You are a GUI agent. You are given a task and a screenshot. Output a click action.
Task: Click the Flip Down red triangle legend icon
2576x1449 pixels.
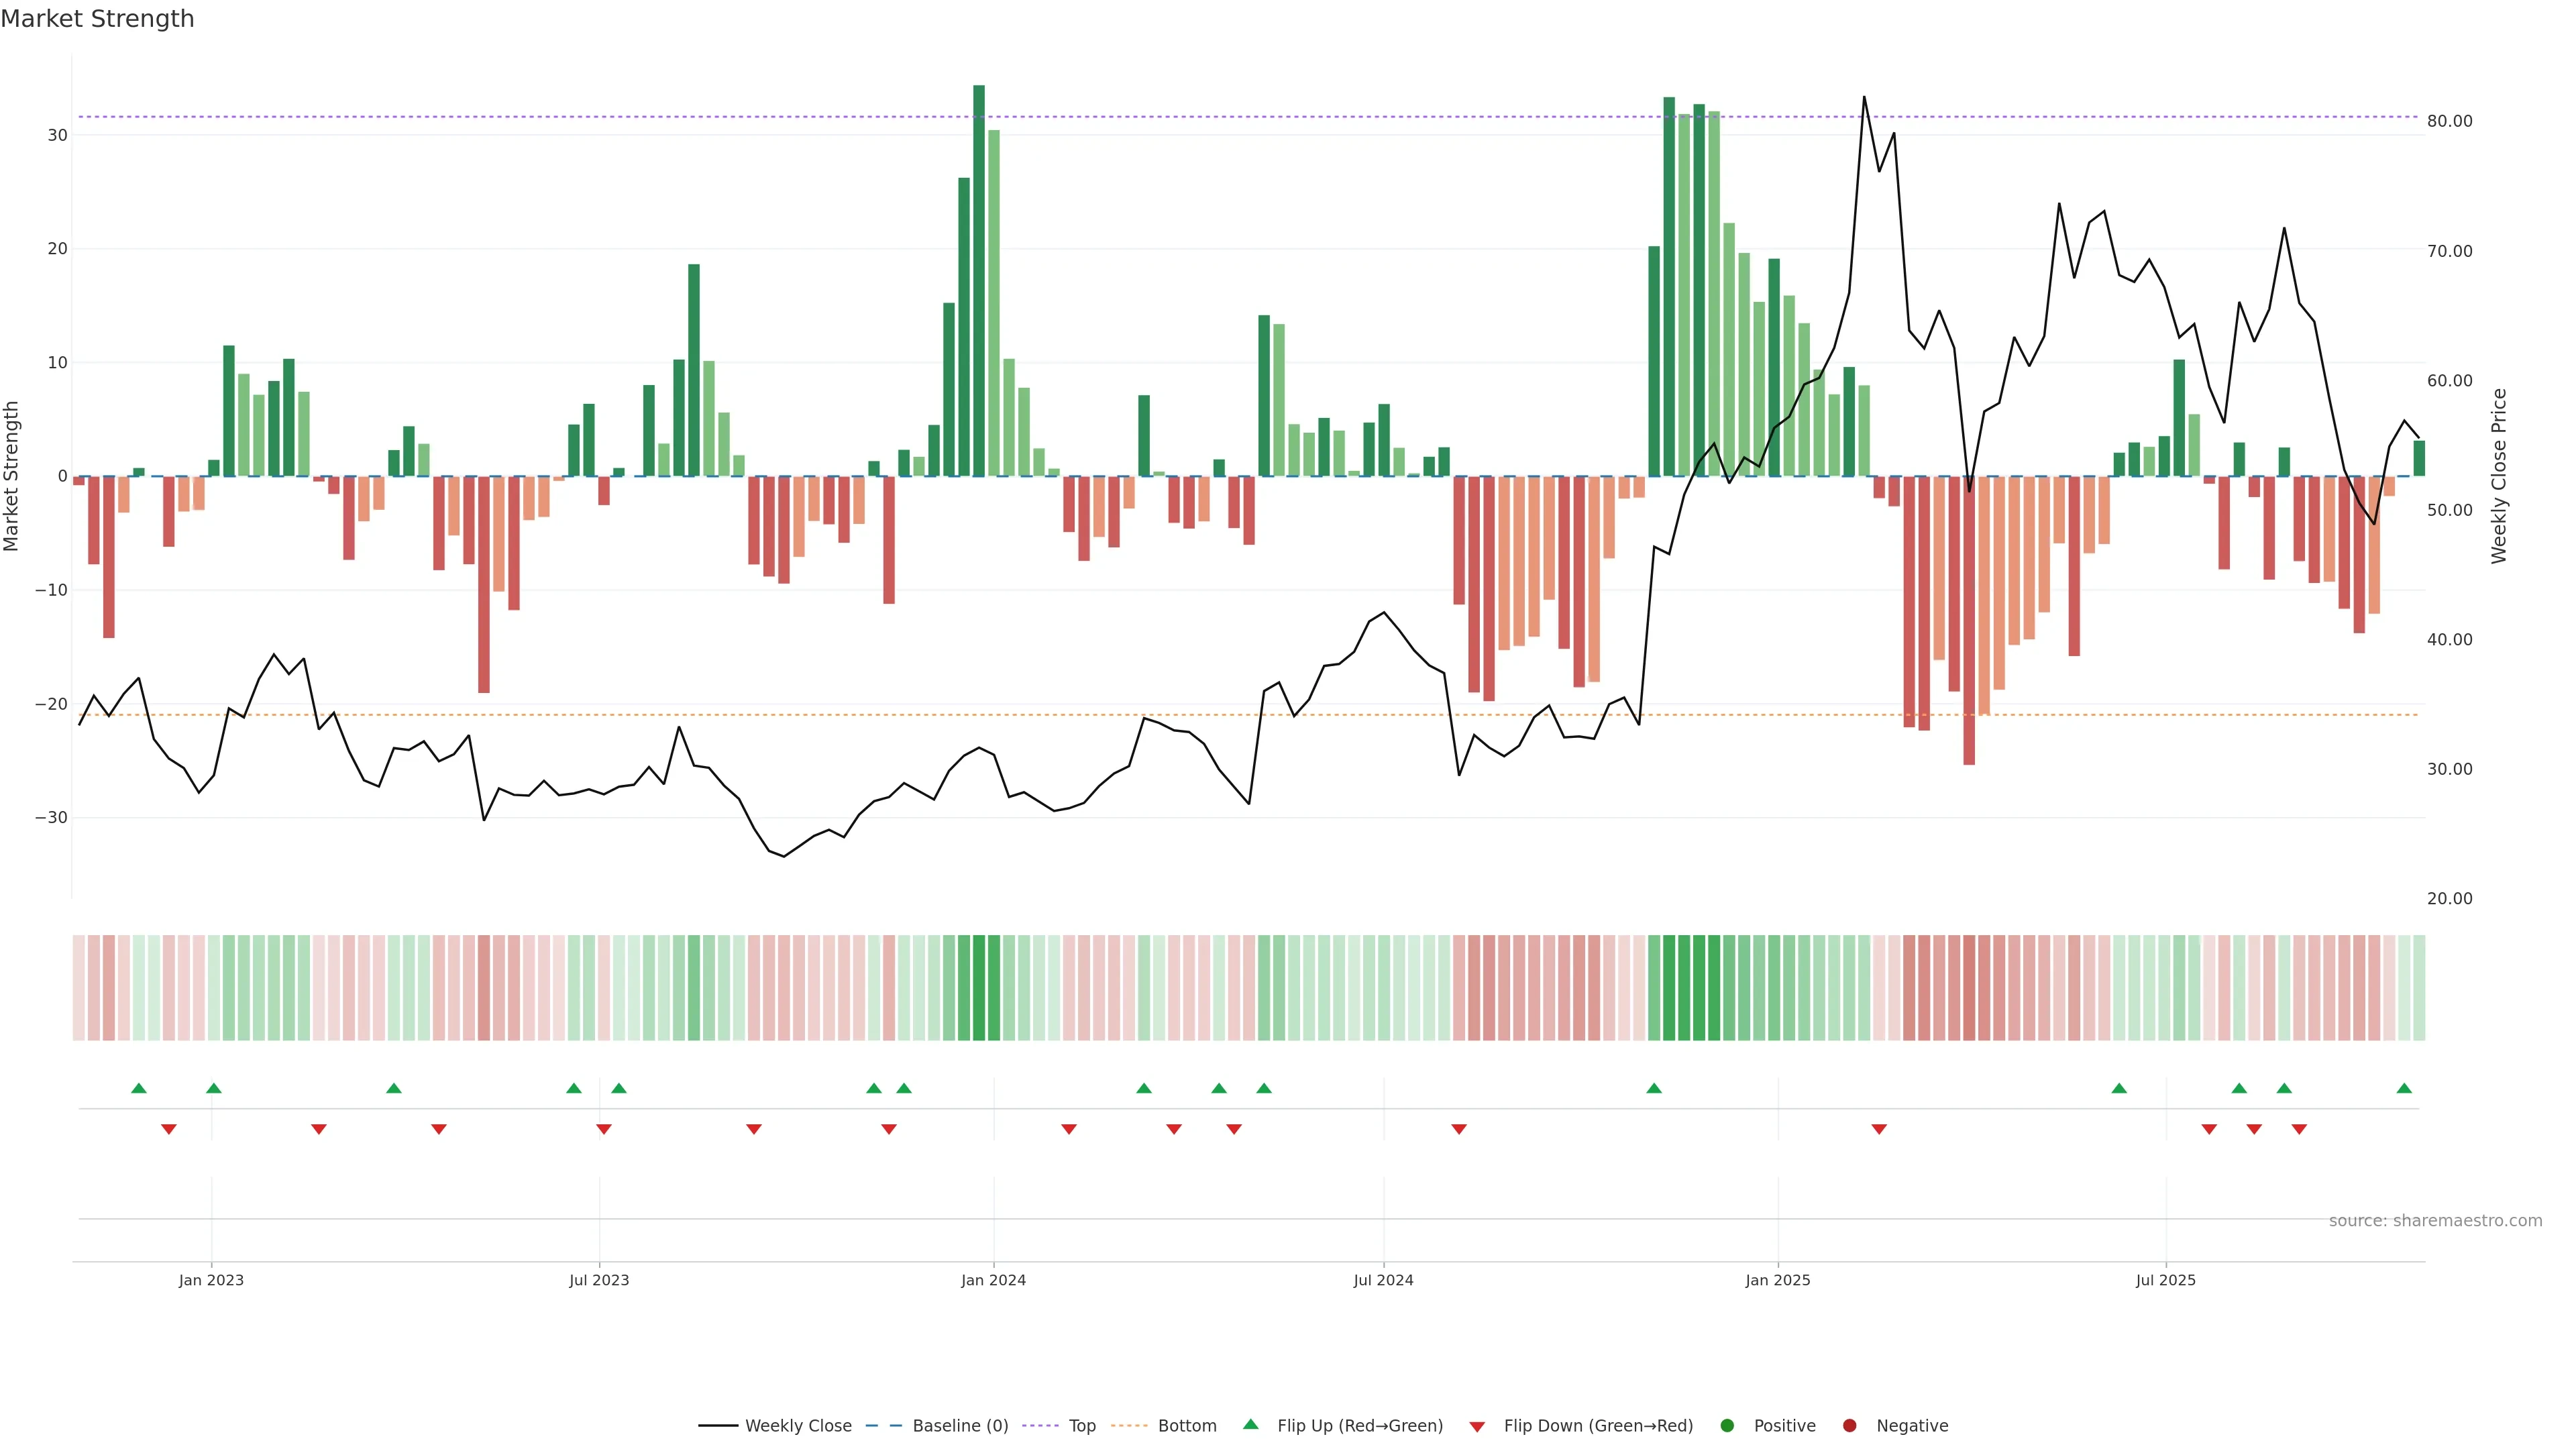click(1477, 1427)
